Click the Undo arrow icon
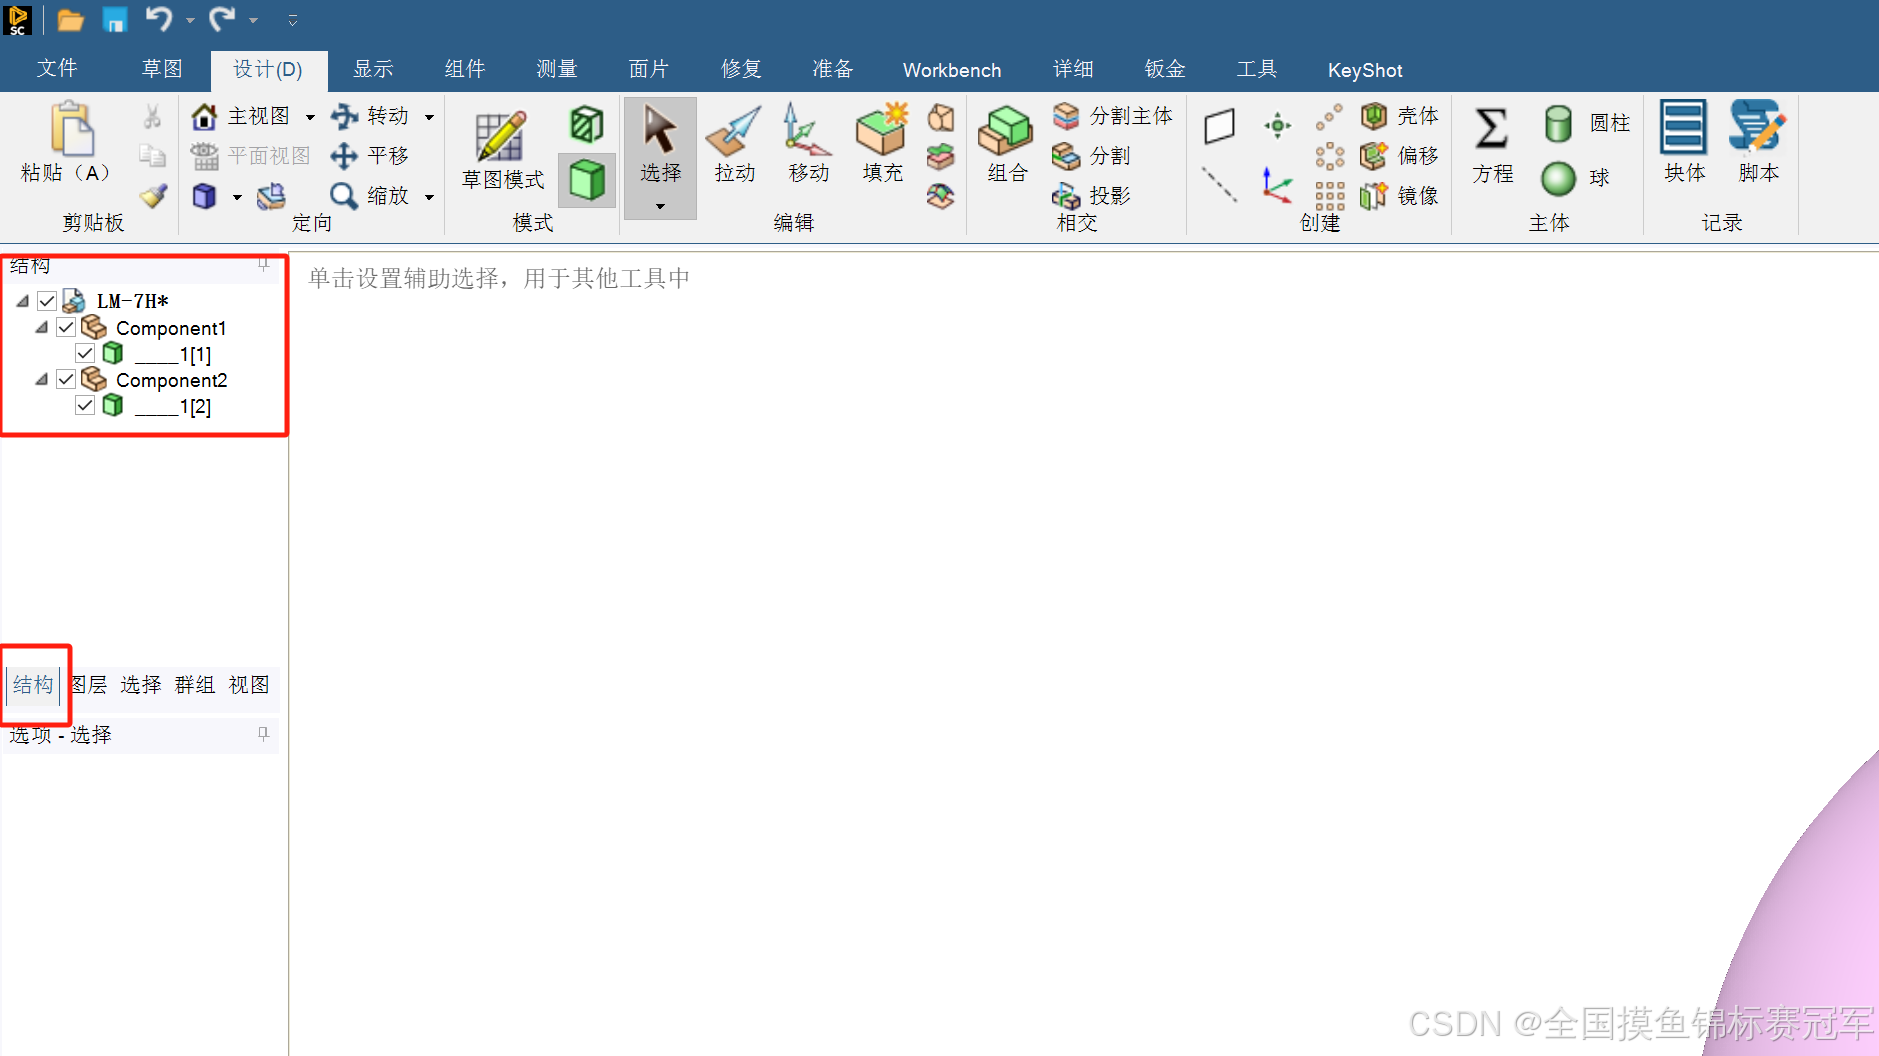Viewport: 1879px width, 1056px height. coord(159,18)
